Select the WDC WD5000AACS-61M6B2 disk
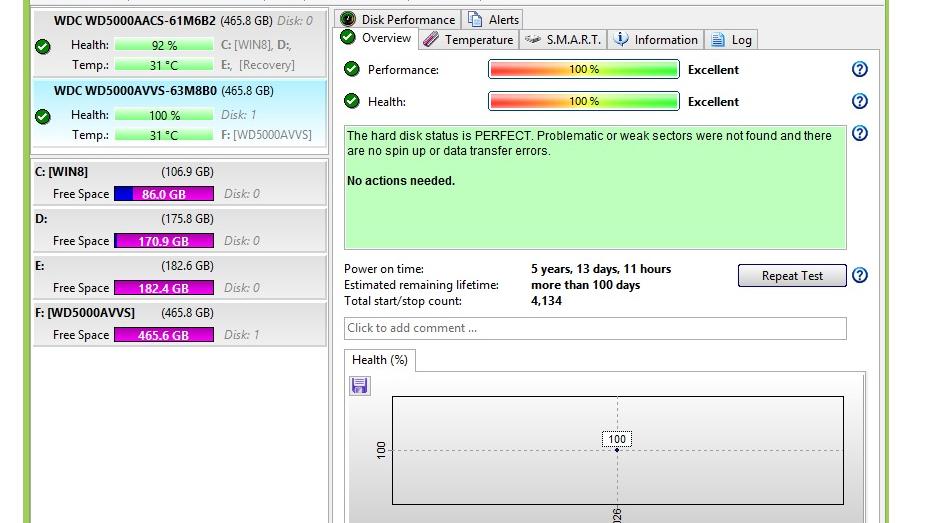The width and height of the screenshot is (929, 523). point(180,43)
